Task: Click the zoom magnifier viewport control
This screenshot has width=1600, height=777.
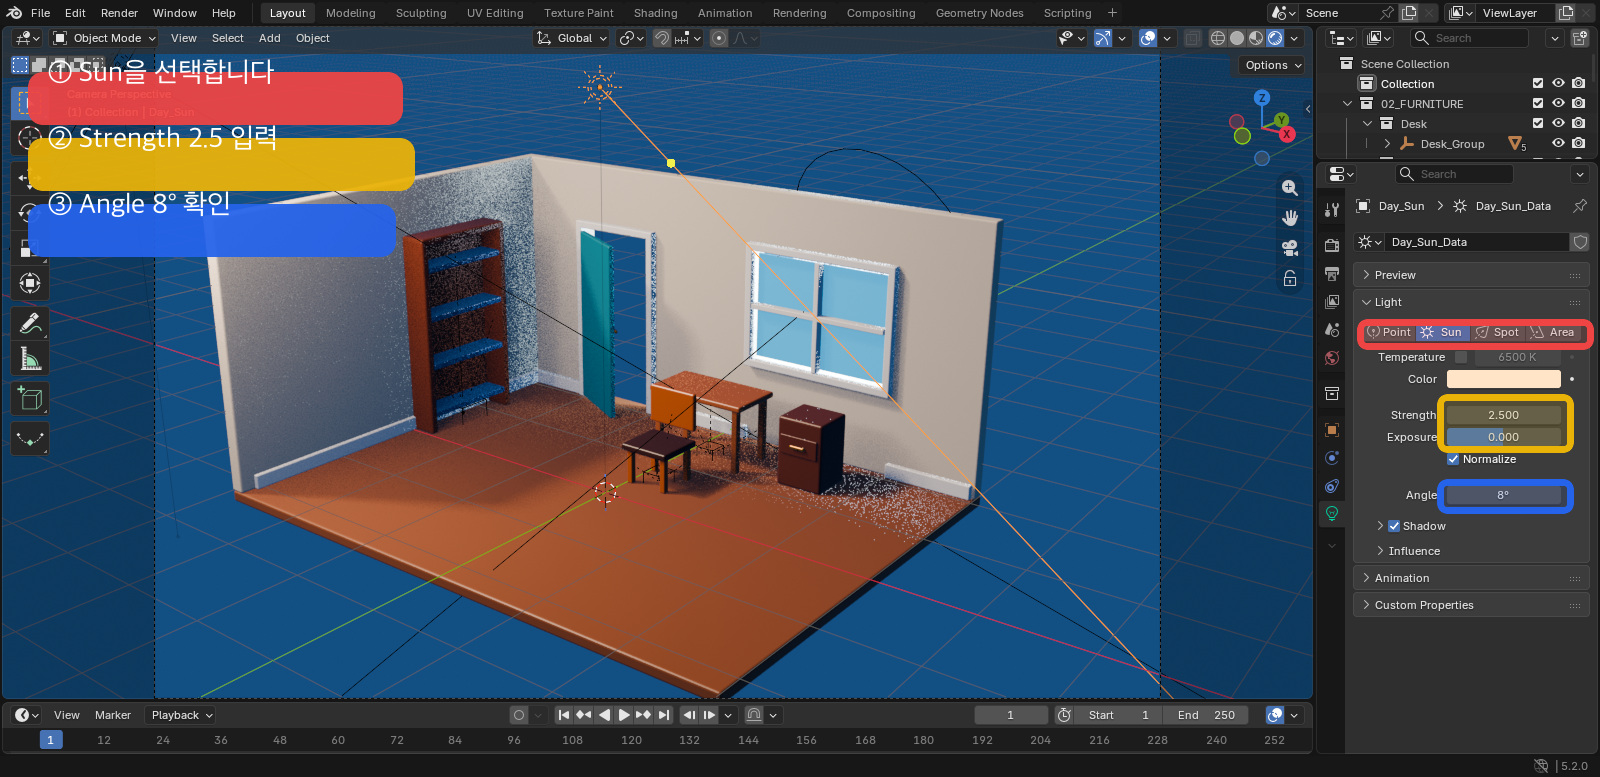Action: pyautogui.click(x=1290, y=188)
